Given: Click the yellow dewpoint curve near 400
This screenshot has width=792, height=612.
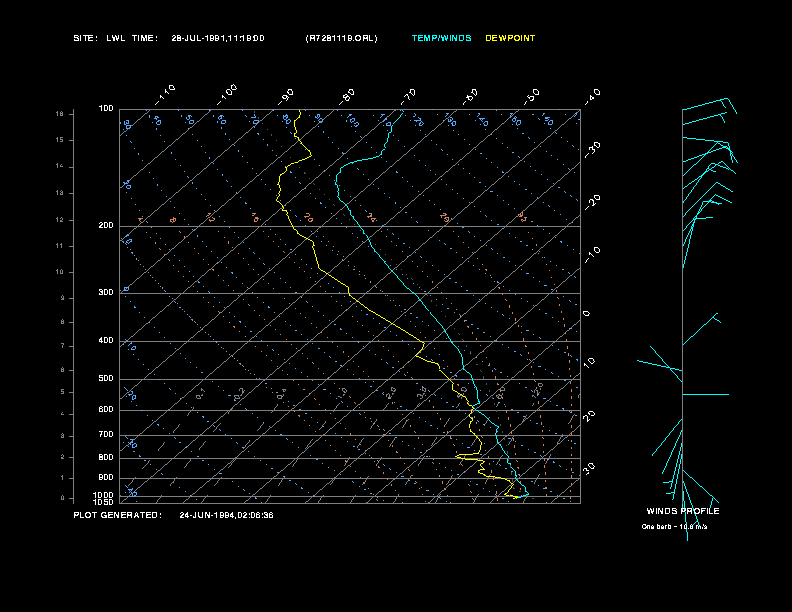Looking at the screenshot, I should [424, 342].
